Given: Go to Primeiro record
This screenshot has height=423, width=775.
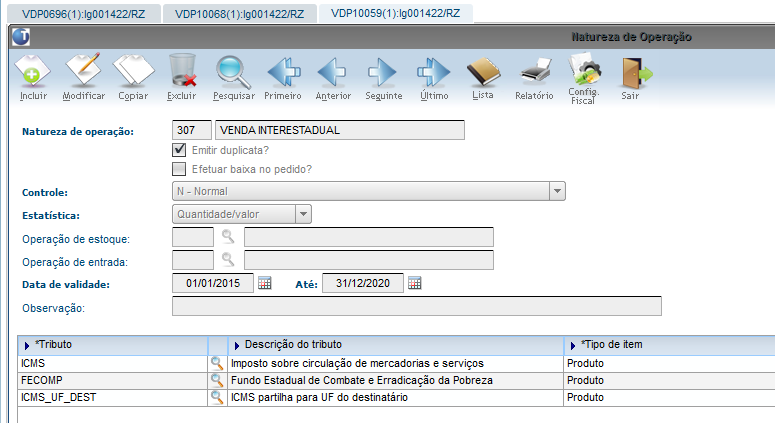Looking at the screenshot, I should pos(284,72).
